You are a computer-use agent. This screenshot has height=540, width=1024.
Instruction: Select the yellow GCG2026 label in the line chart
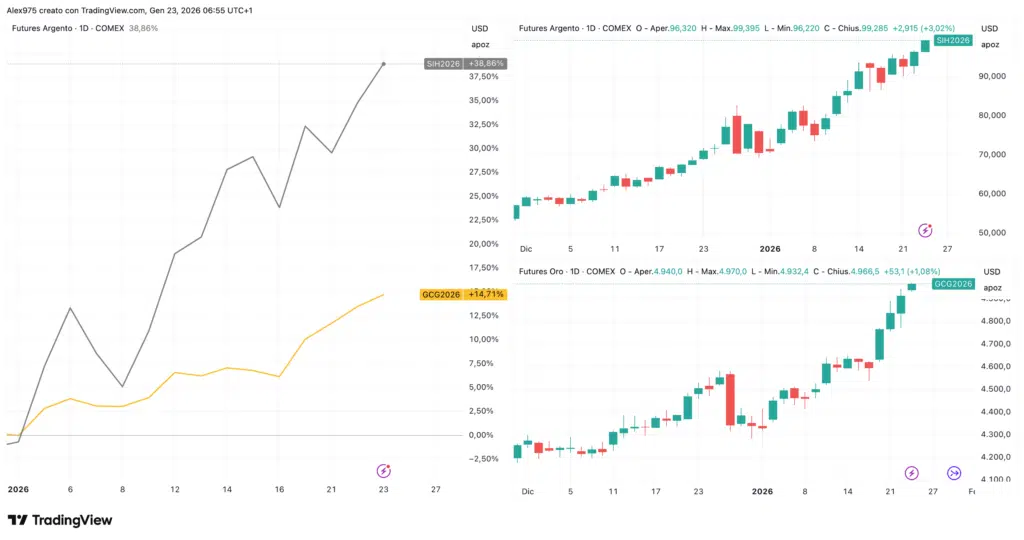point(441,294)
